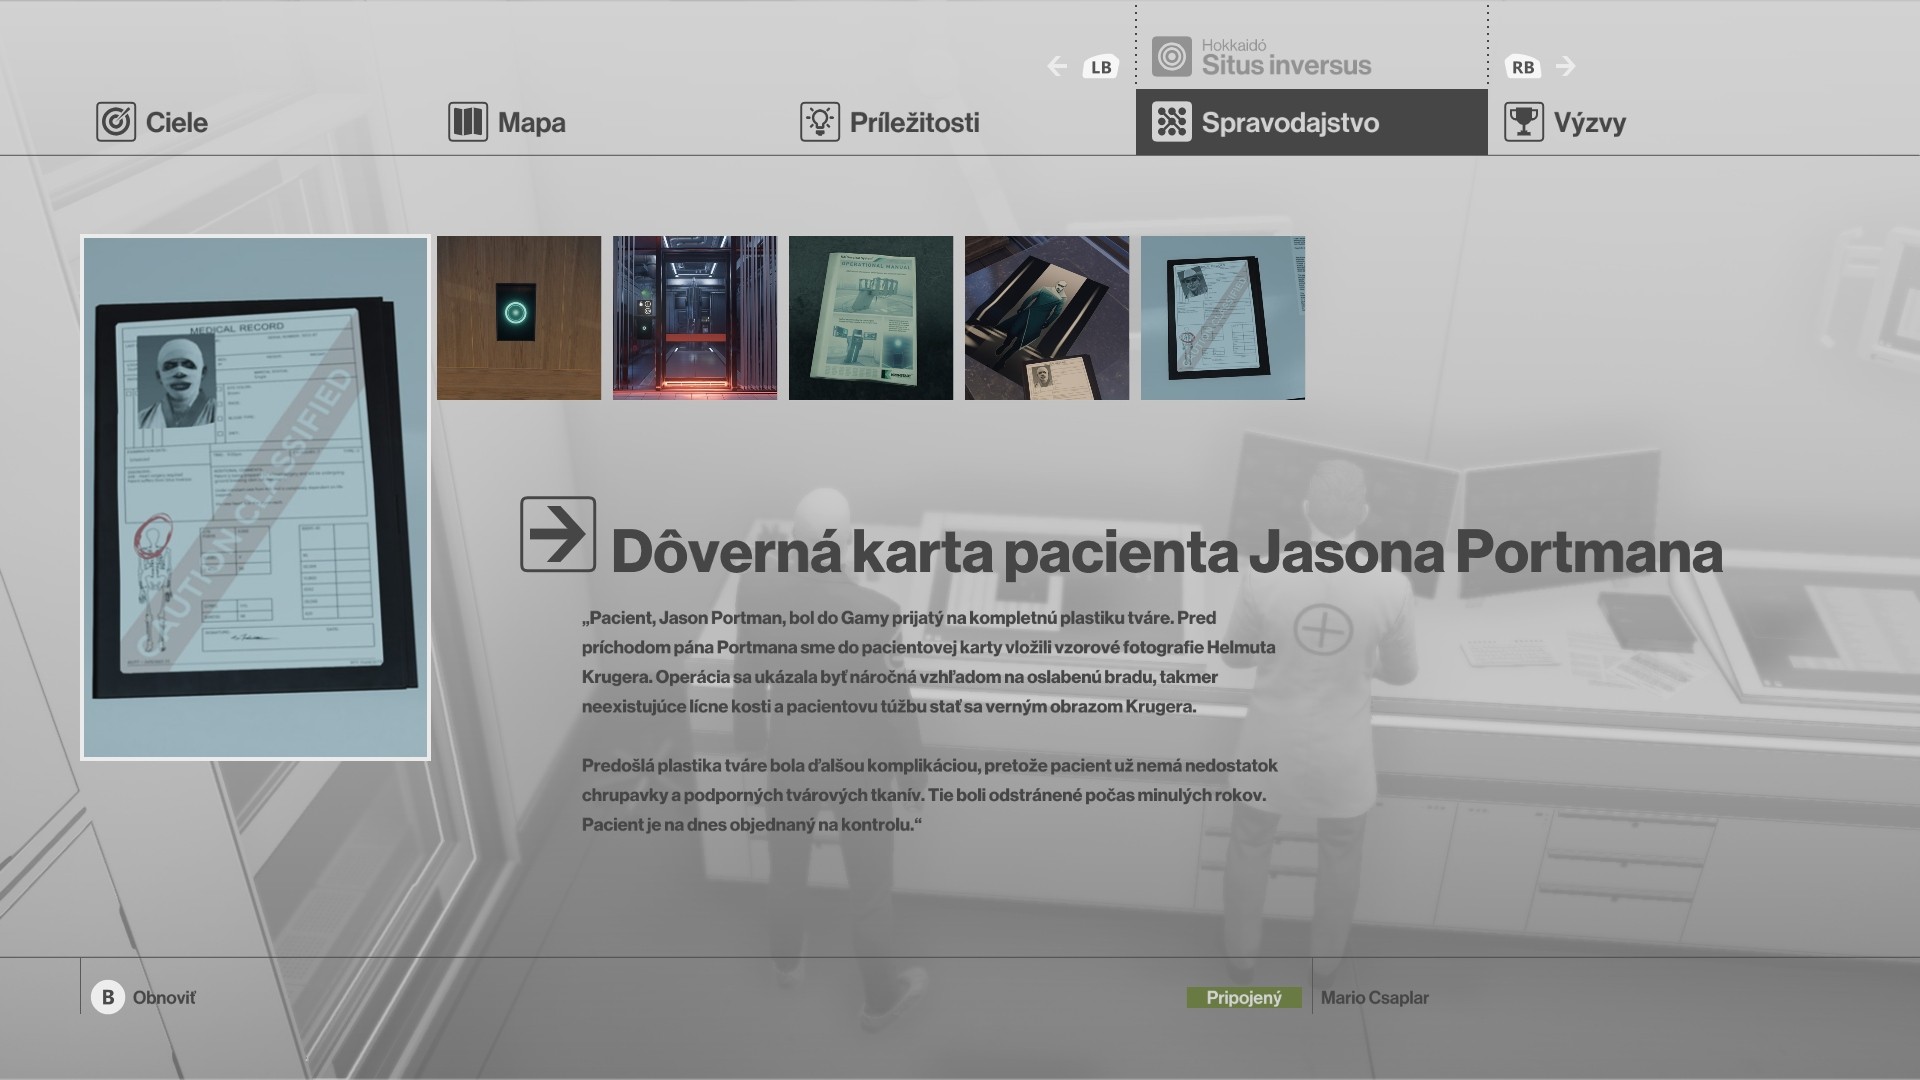Viewport: 1920px width, 1080px height.
Task: Click the RB bumper button
Action: [1523, 67]
